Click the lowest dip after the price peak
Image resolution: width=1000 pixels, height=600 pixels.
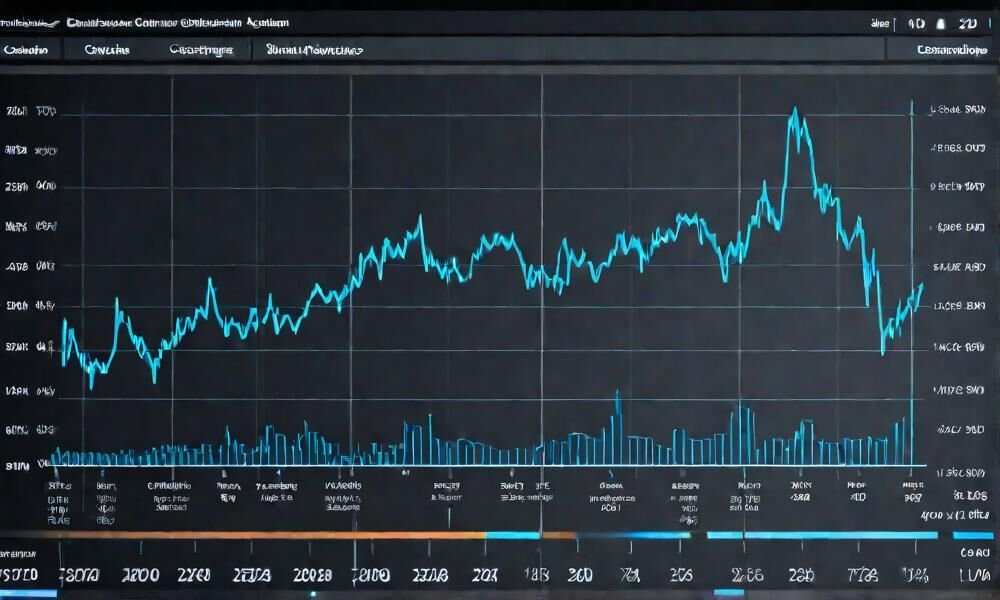point(882,350)
